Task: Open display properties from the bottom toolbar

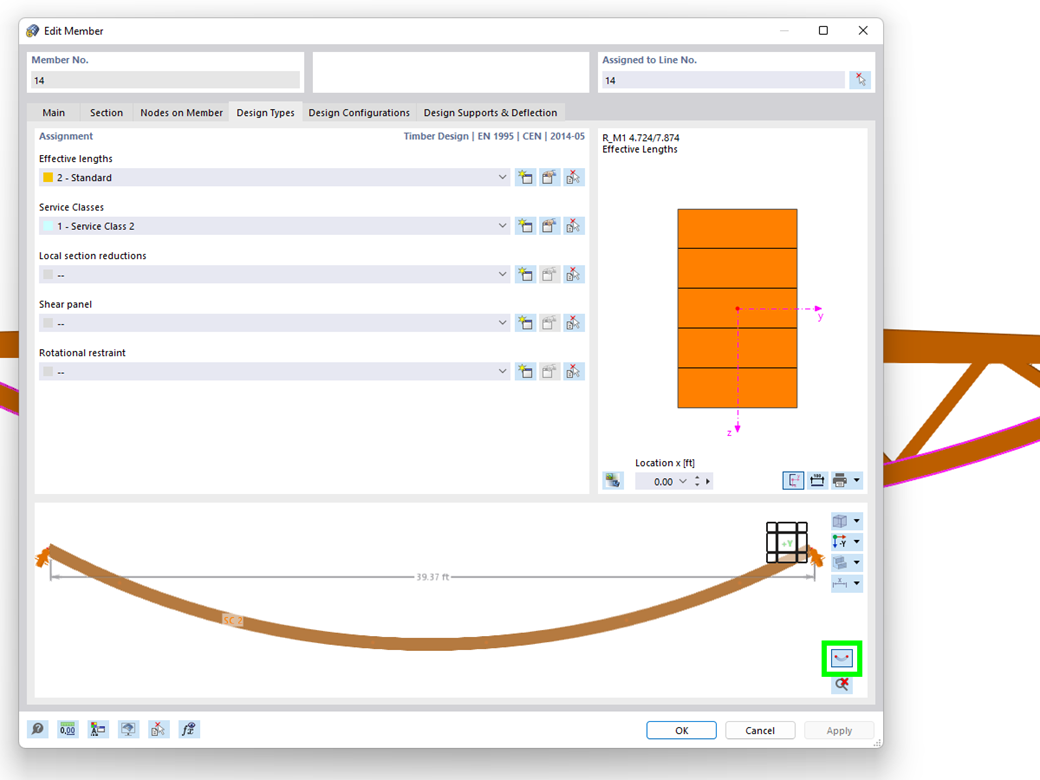Action: [127, 729]
